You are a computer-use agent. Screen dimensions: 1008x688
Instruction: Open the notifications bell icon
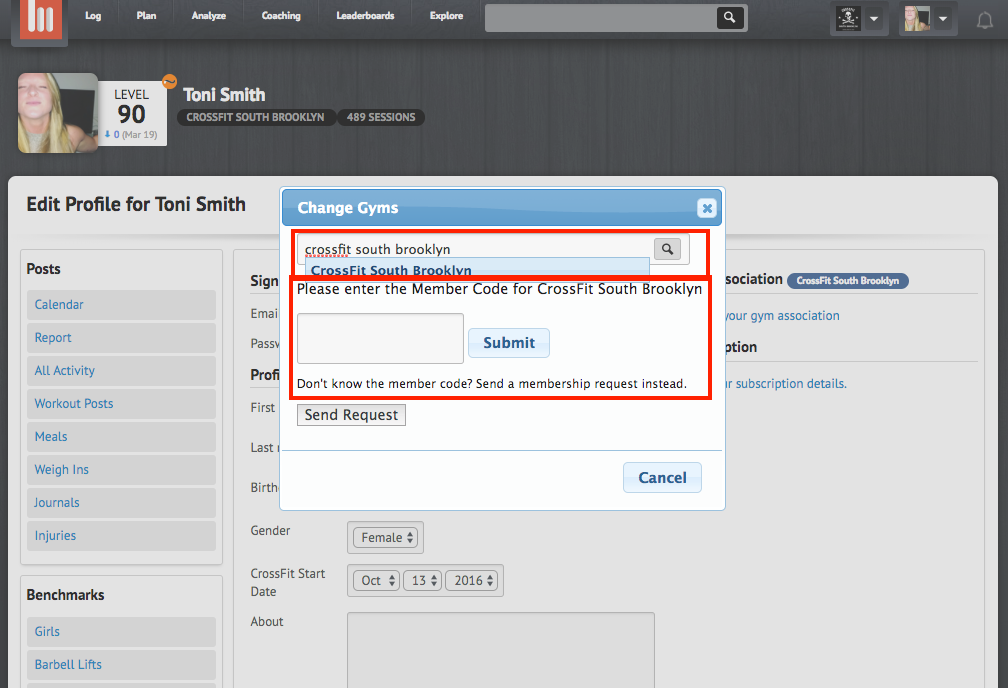984,20
